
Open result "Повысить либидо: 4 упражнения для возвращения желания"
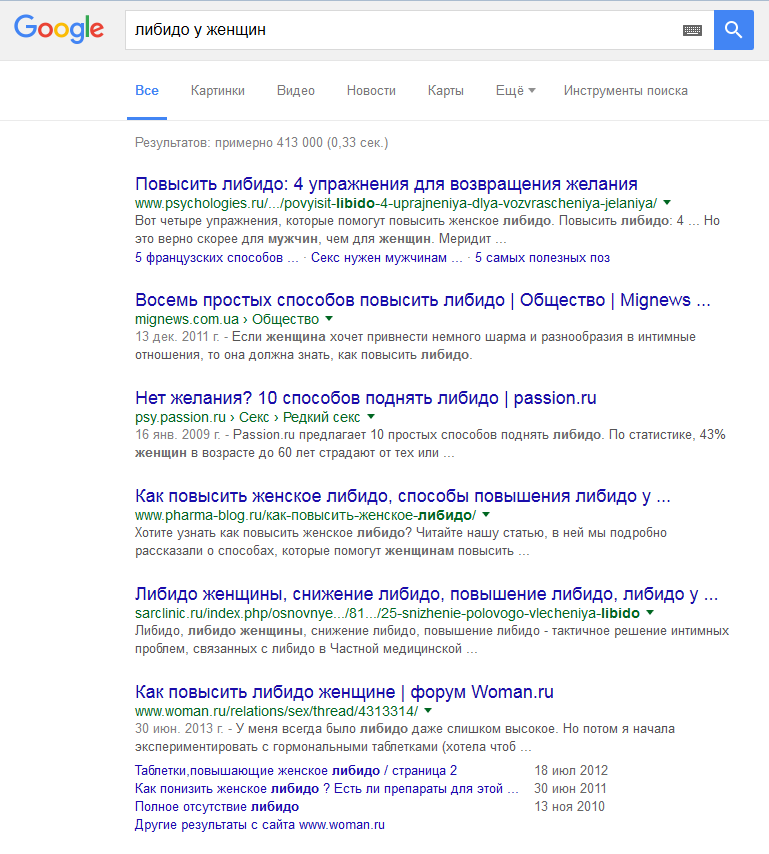pos(386,184)
